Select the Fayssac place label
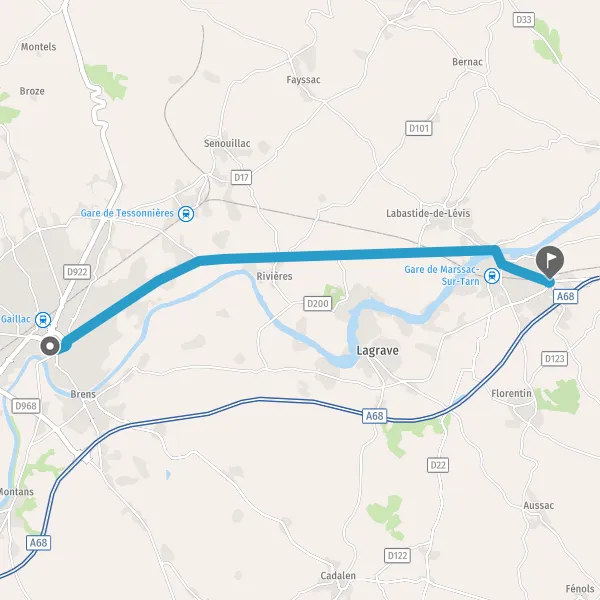Image resolution: width=600 pixels, height=600 pixels. tap(303, 80)
